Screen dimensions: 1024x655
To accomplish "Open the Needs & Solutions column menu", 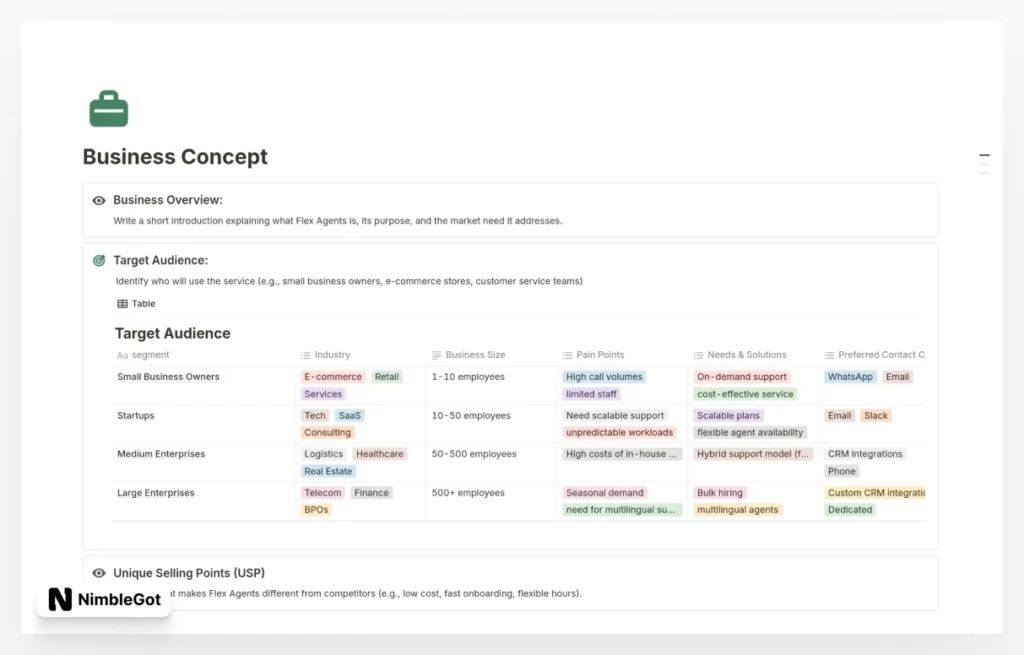I will tap(746, 355).
